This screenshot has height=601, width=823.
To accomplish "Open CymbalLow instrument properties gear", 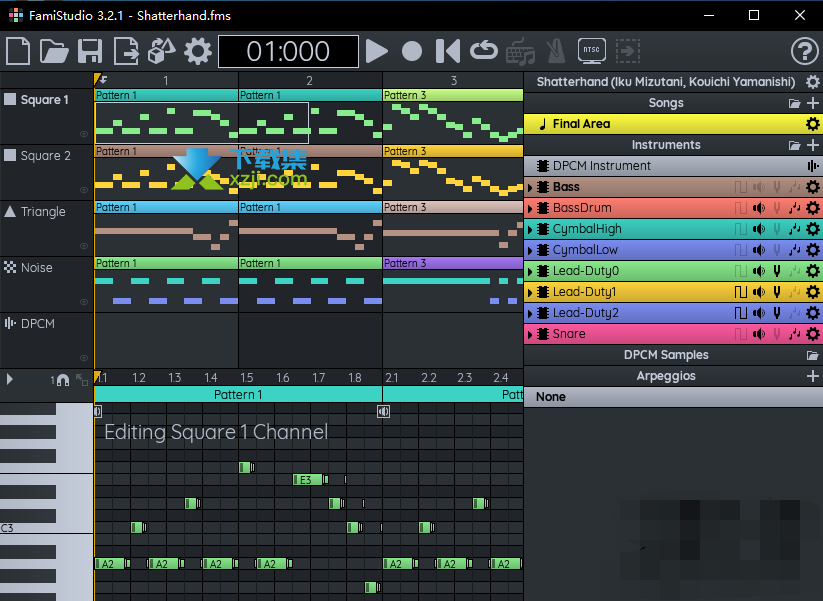I will click(813, 250).
